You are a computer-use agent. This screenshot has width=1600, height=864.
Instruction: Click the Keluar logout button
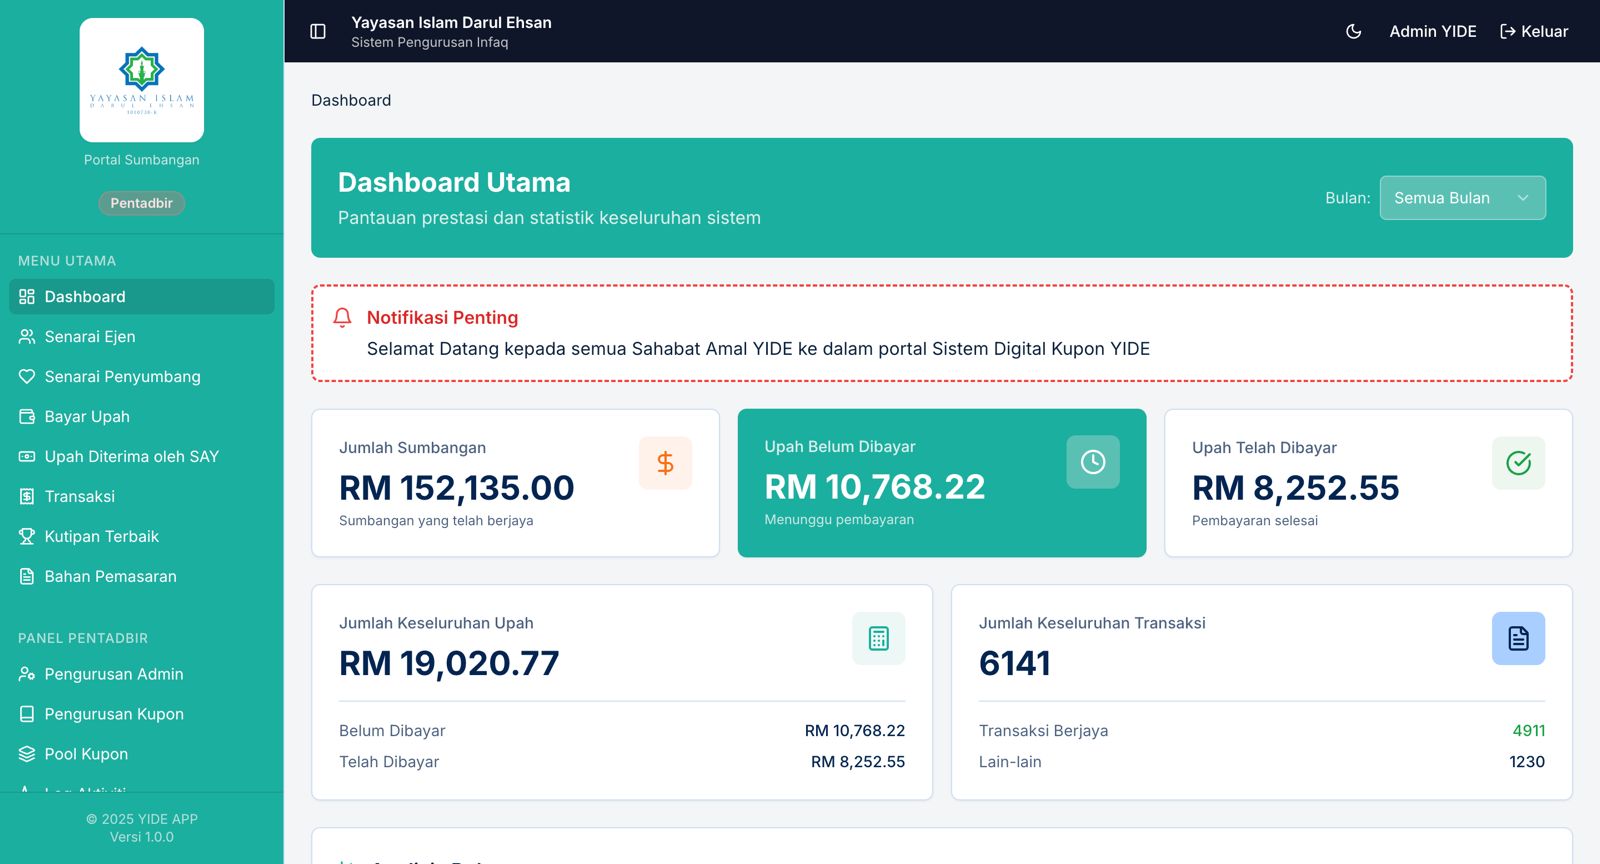(1534, 31)
